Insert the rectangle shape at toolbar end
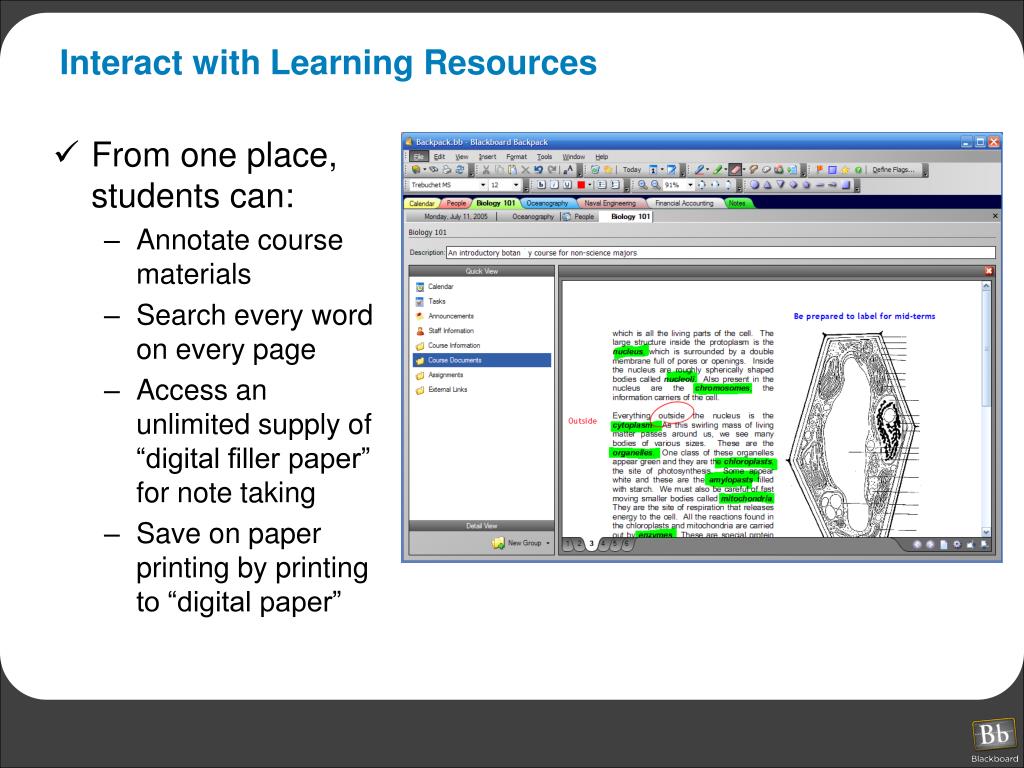 [x=846, y=185]
